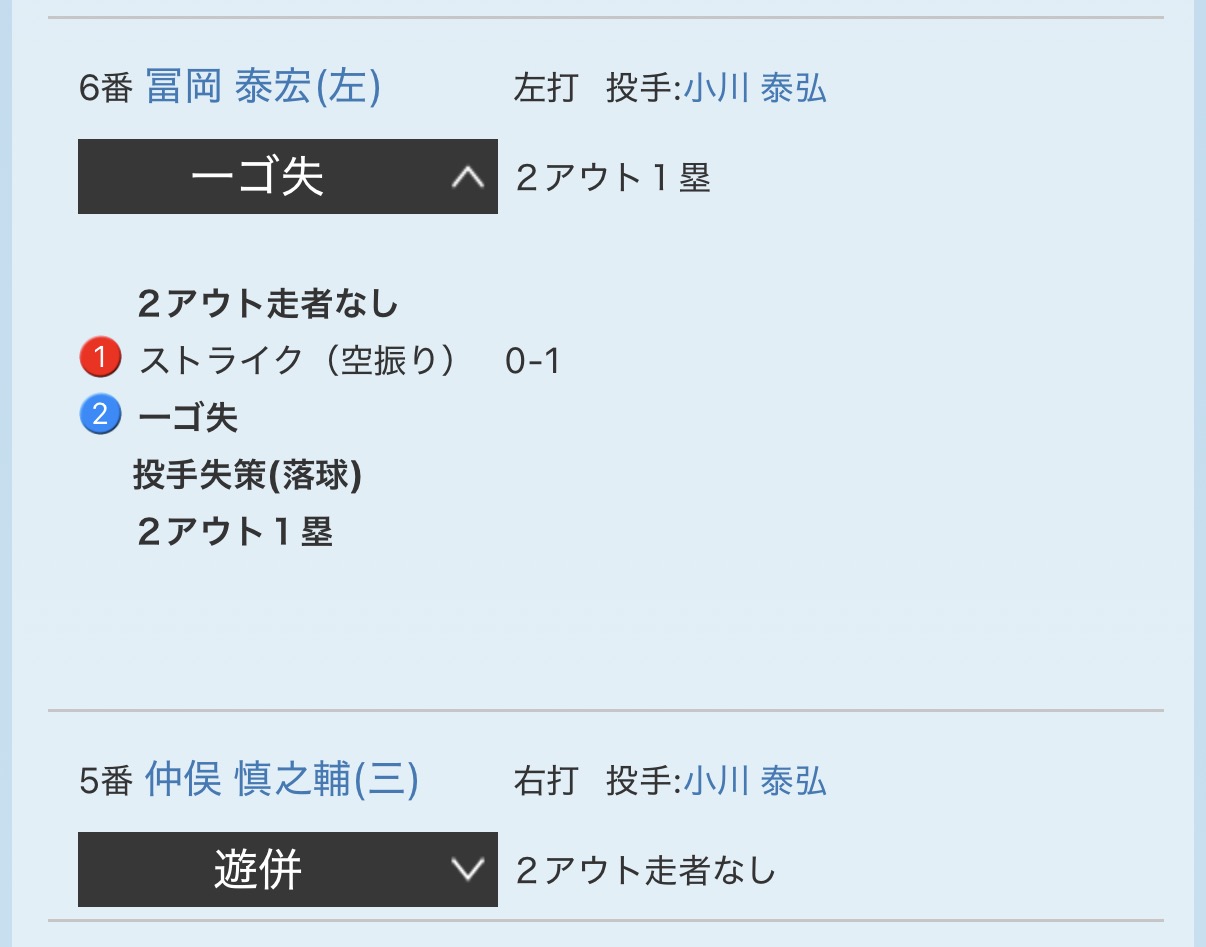Click the 右打 batting side label

545,781
